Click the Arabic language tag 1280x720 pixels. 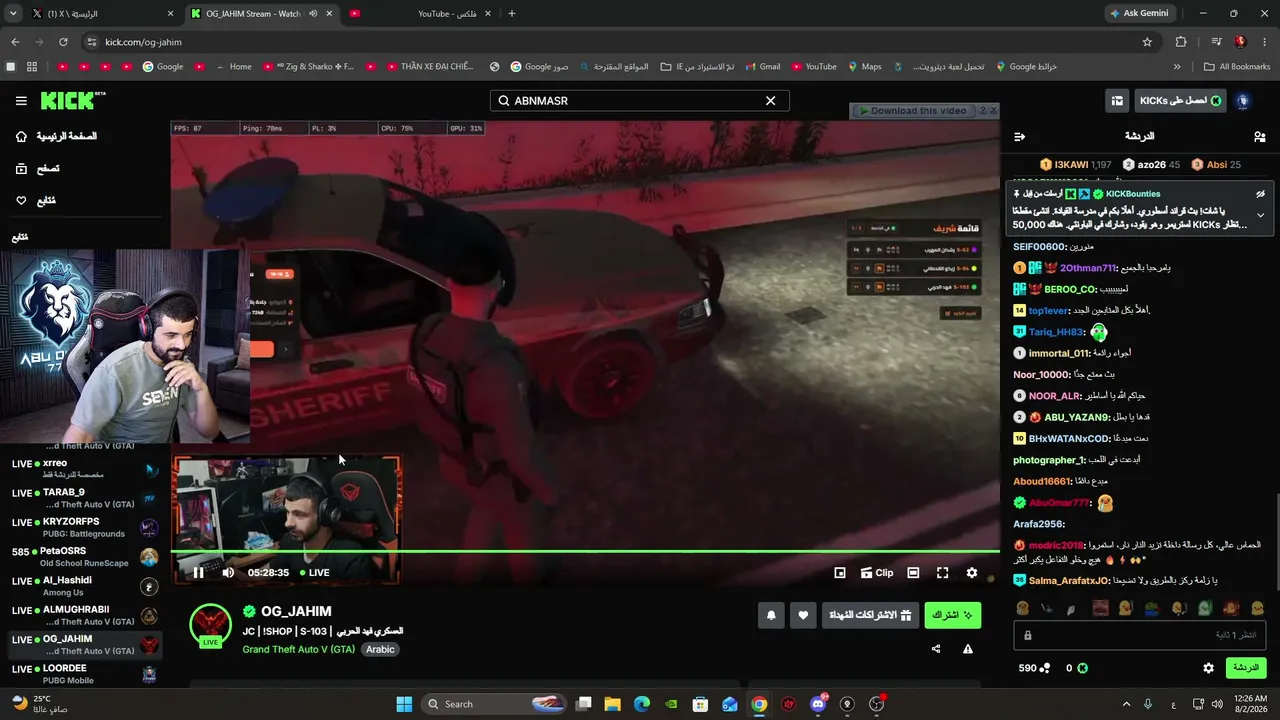[380, 649]
